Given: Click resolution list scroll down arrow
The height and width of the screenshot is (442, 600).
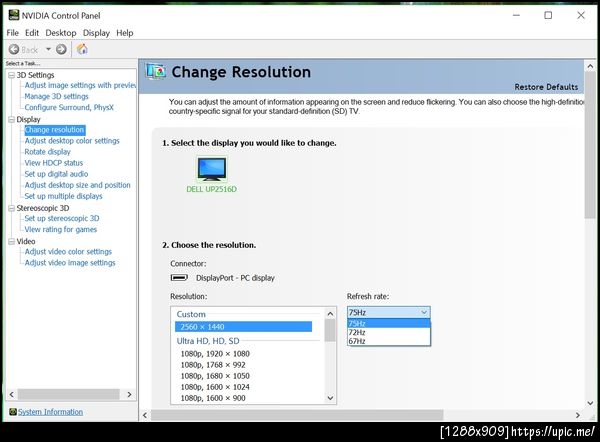Looking at the screenshot, I should [x=330, y=398].
